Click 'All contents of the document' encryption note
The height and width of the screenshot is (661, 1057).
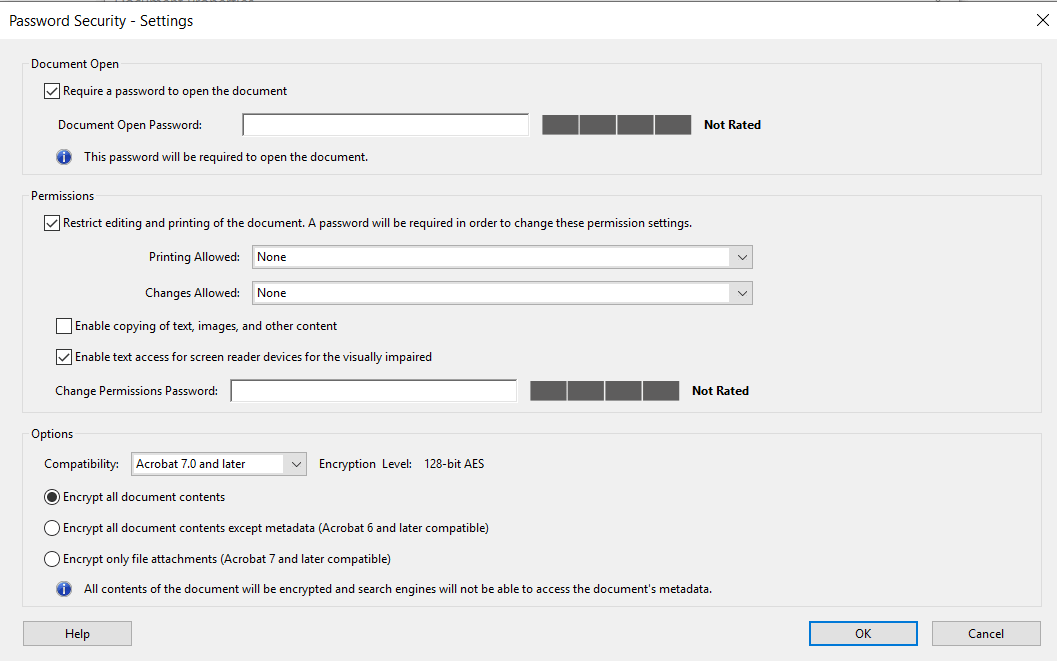pyautogui.click(x=398, y=589)
